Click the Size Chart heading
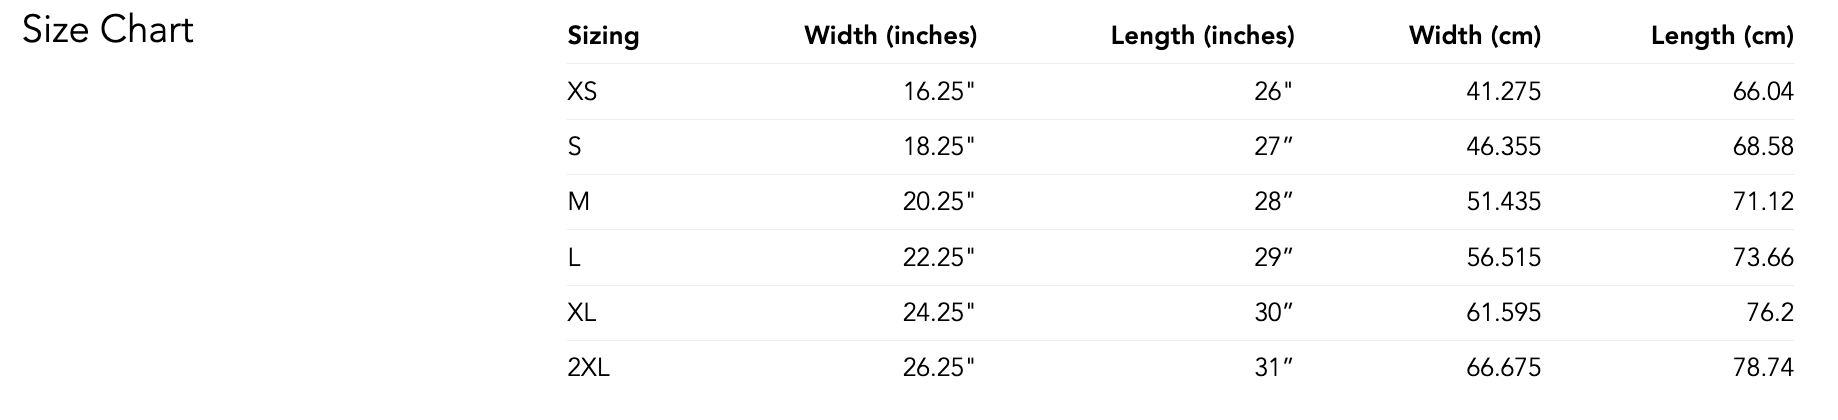Screen dimensions: 1838x420 pos(108,30)
